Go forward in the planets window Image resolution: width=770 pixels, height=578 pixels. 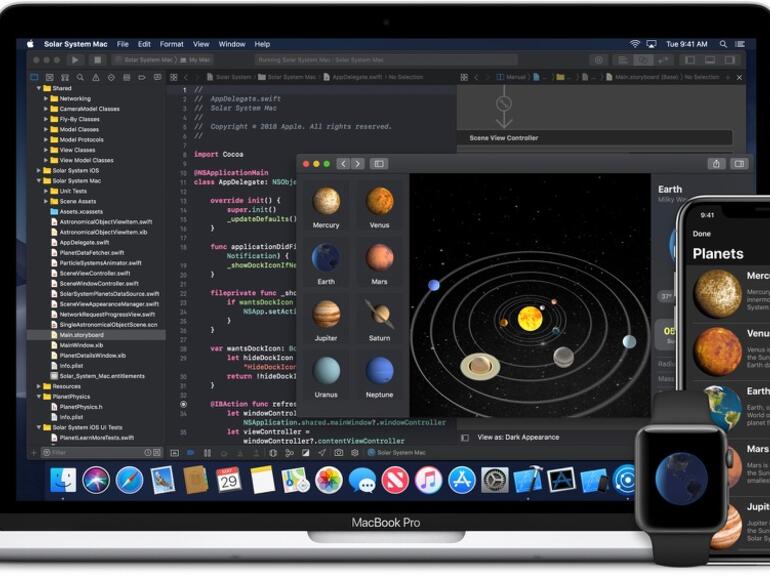[x=358, y=164]
